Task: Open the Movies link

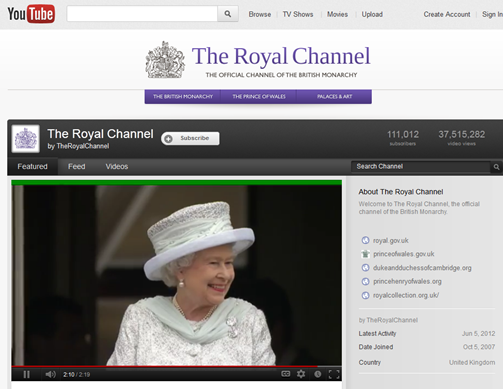Action: pos(337,14)
